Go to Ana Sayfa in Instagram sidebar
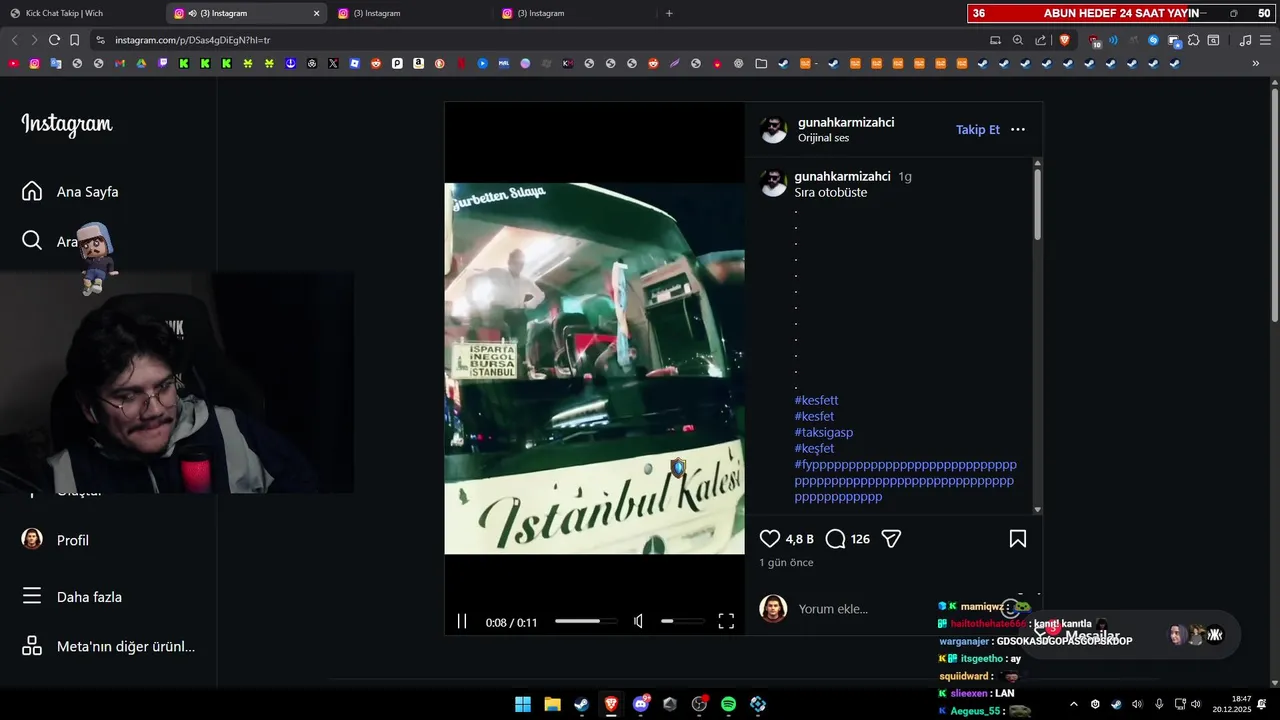Screen dimensions: 1280x720 70,192
